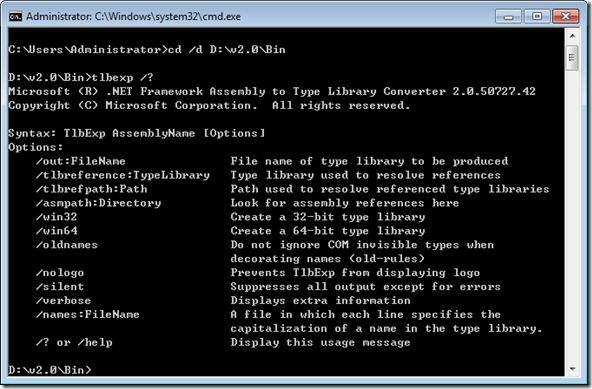Close the Administrator cmd.exe window
Screen dimensions: 592x389
click(x=565, y=17)
